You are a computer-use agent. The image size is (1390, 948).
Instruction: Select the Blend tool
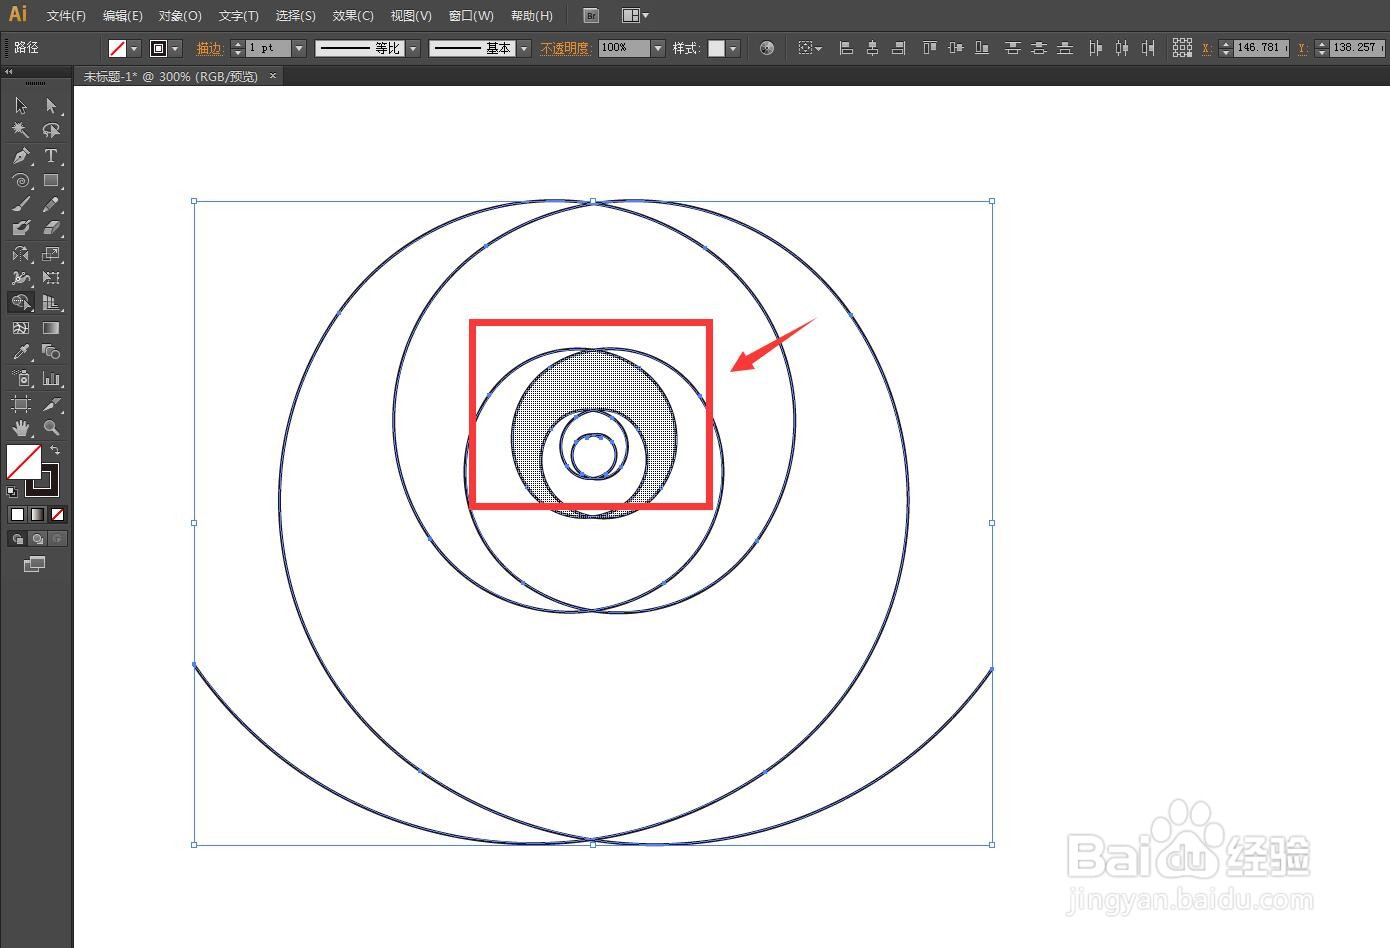[51, 353]
